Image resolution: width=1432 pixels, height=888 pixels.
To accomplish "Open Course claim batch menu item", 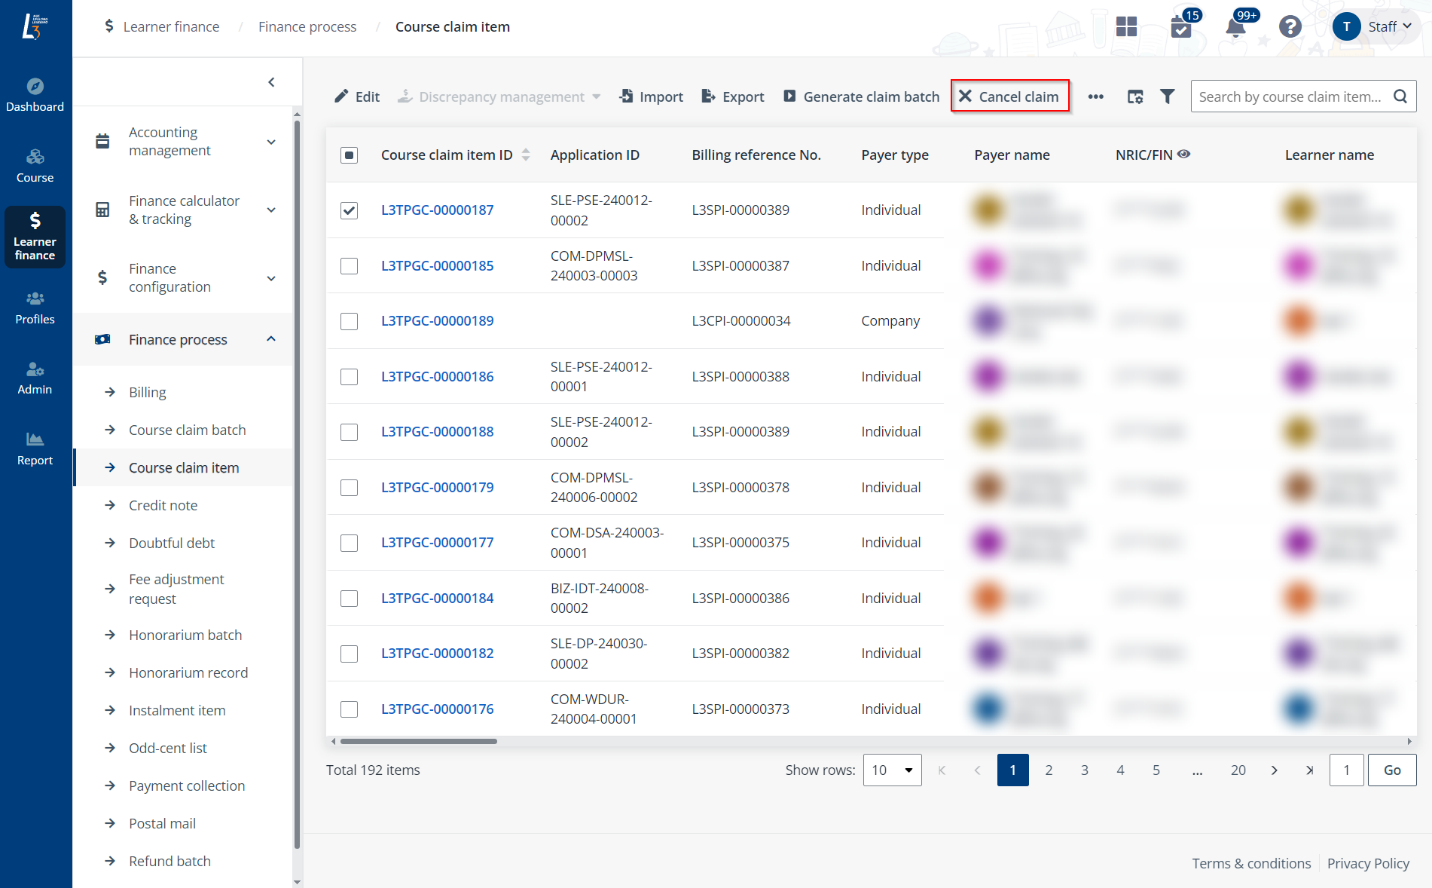I will click(187, 430).
